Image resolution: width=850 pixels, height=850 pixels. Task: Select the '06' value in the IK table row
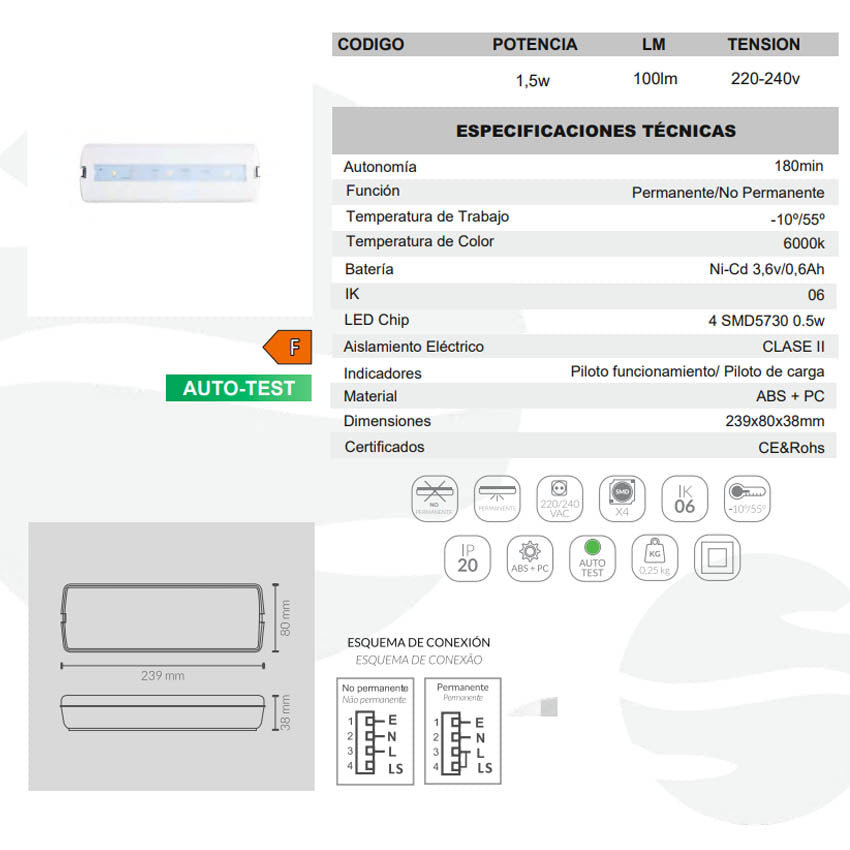pos(816,295)
